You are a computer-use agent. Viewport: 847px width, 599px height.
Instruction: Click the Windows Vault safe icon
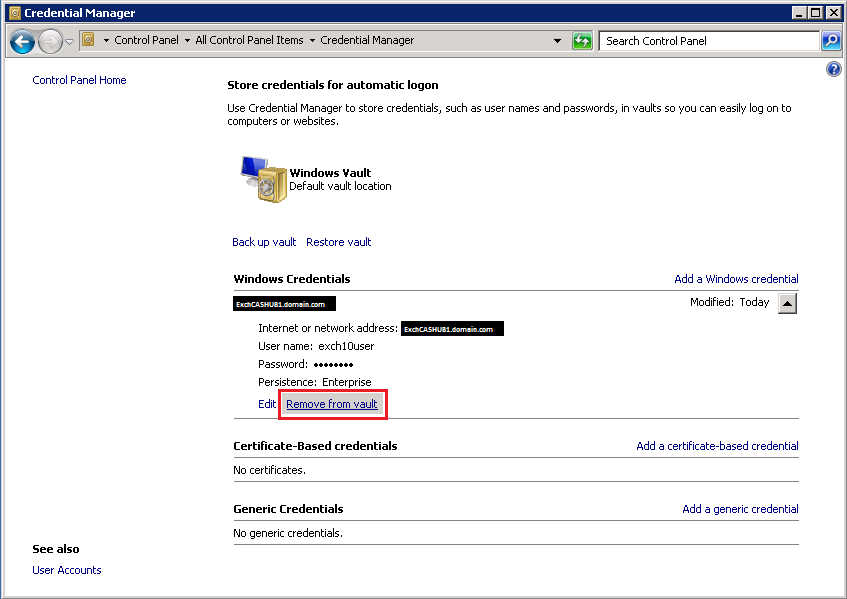[x=263, y=180]
